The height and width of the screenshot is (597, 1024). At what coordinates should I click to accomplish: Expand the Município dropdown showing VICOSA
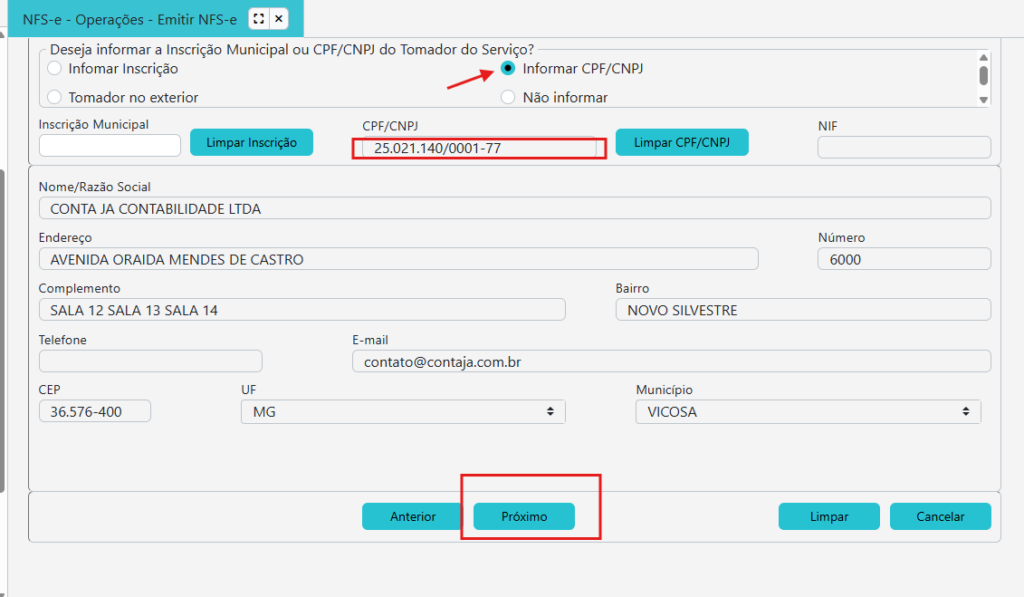pos(807,411)
